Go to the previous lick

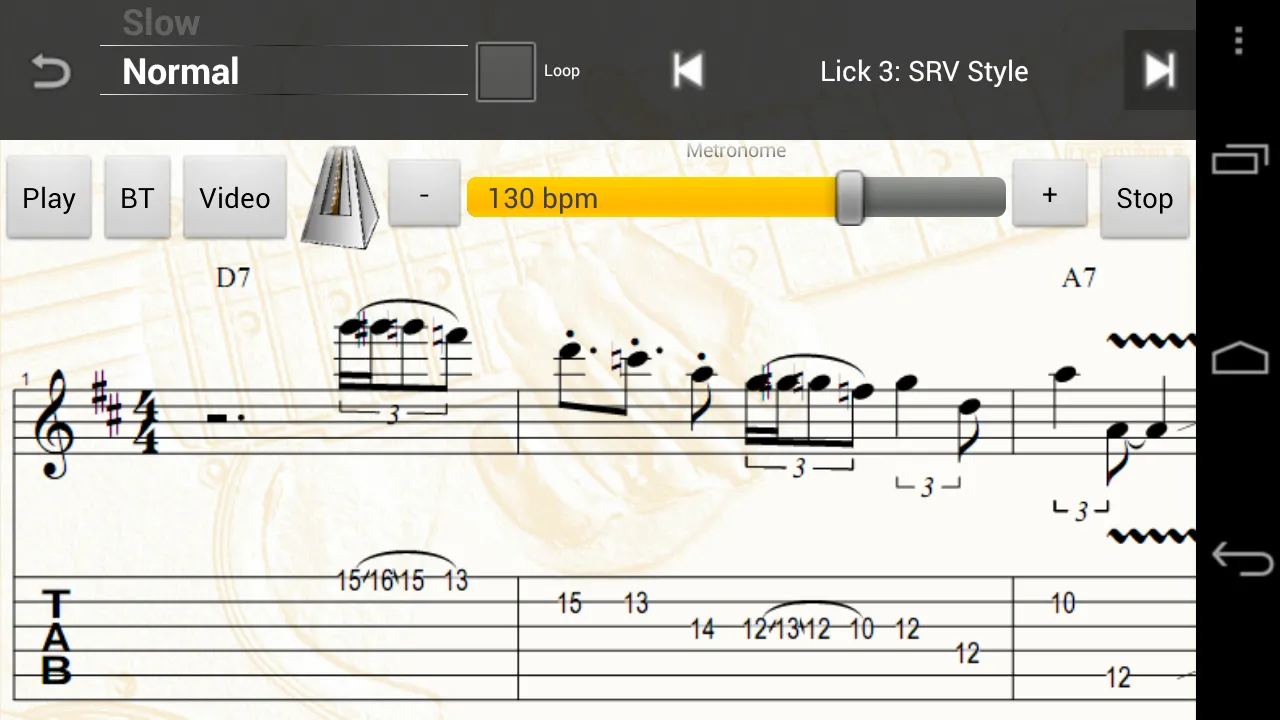click(687, 71)
